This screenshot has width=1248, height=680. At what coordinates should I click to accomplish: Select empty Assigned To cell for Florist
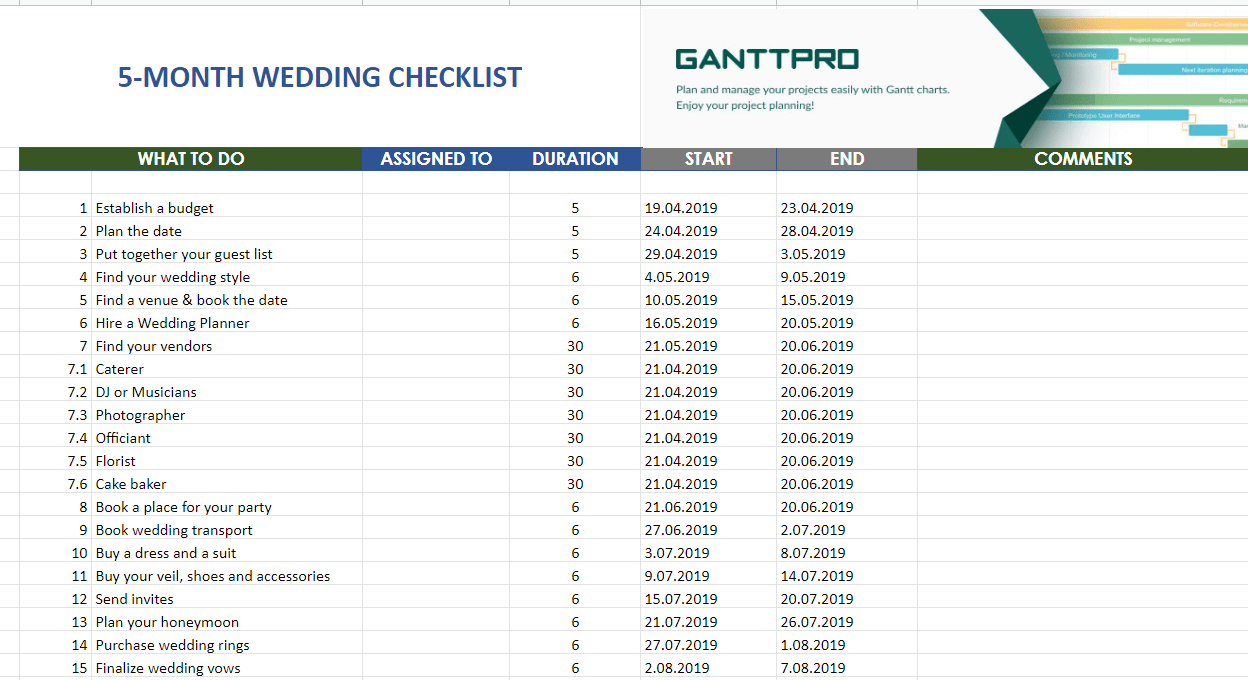[436, 461]
